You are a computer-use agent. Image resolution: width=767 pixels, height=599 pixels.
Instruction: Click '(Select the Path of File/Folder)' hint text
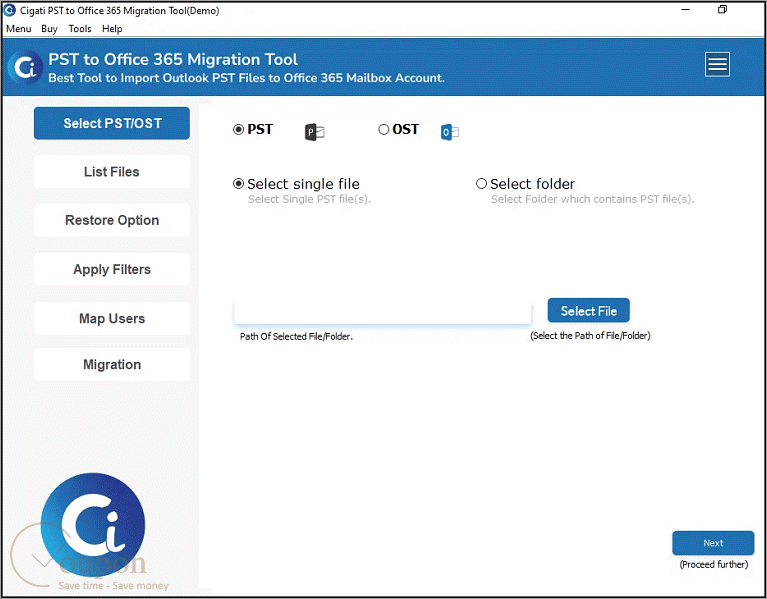(590, 335)
